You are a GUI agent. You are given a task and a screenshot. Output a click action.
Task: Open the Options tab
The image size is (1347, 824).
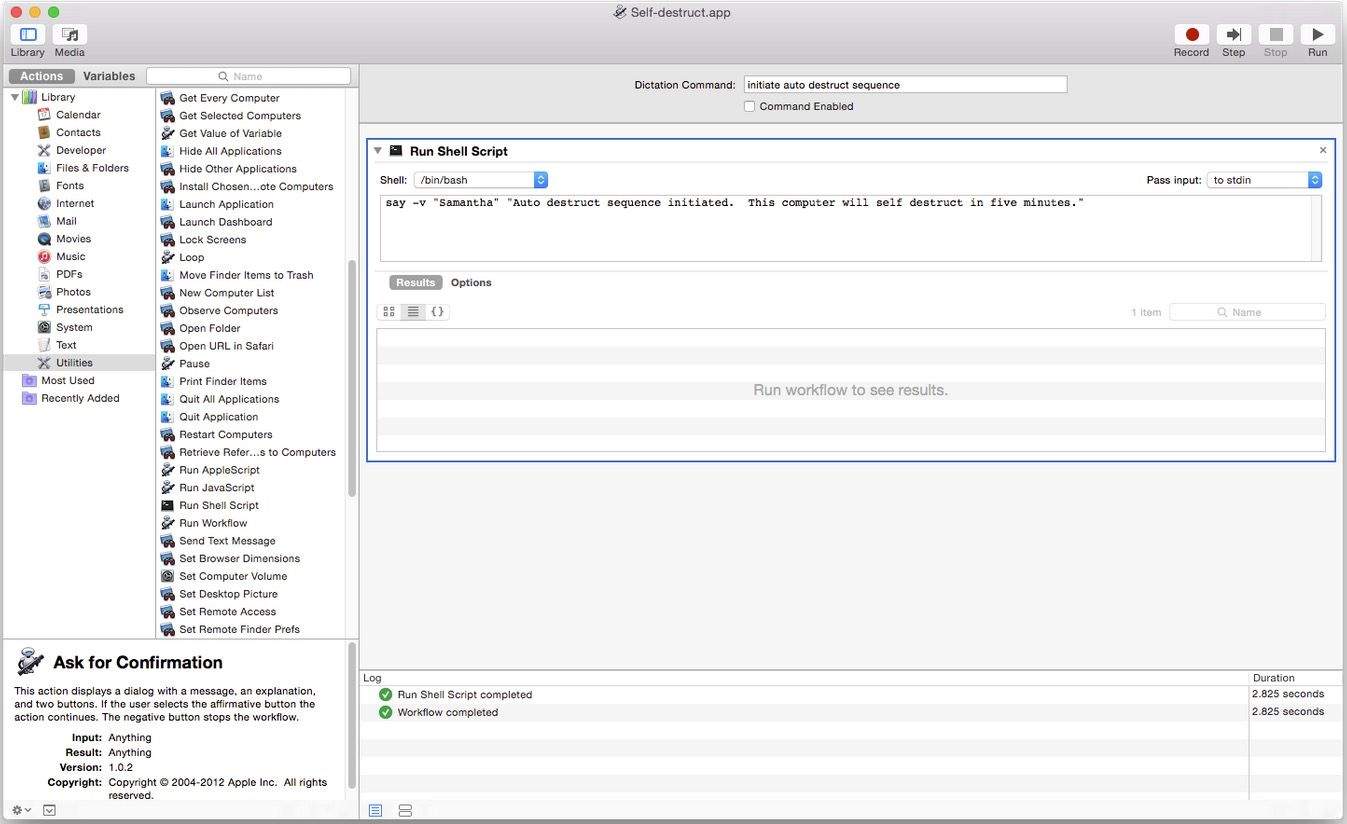pos(471,282)
